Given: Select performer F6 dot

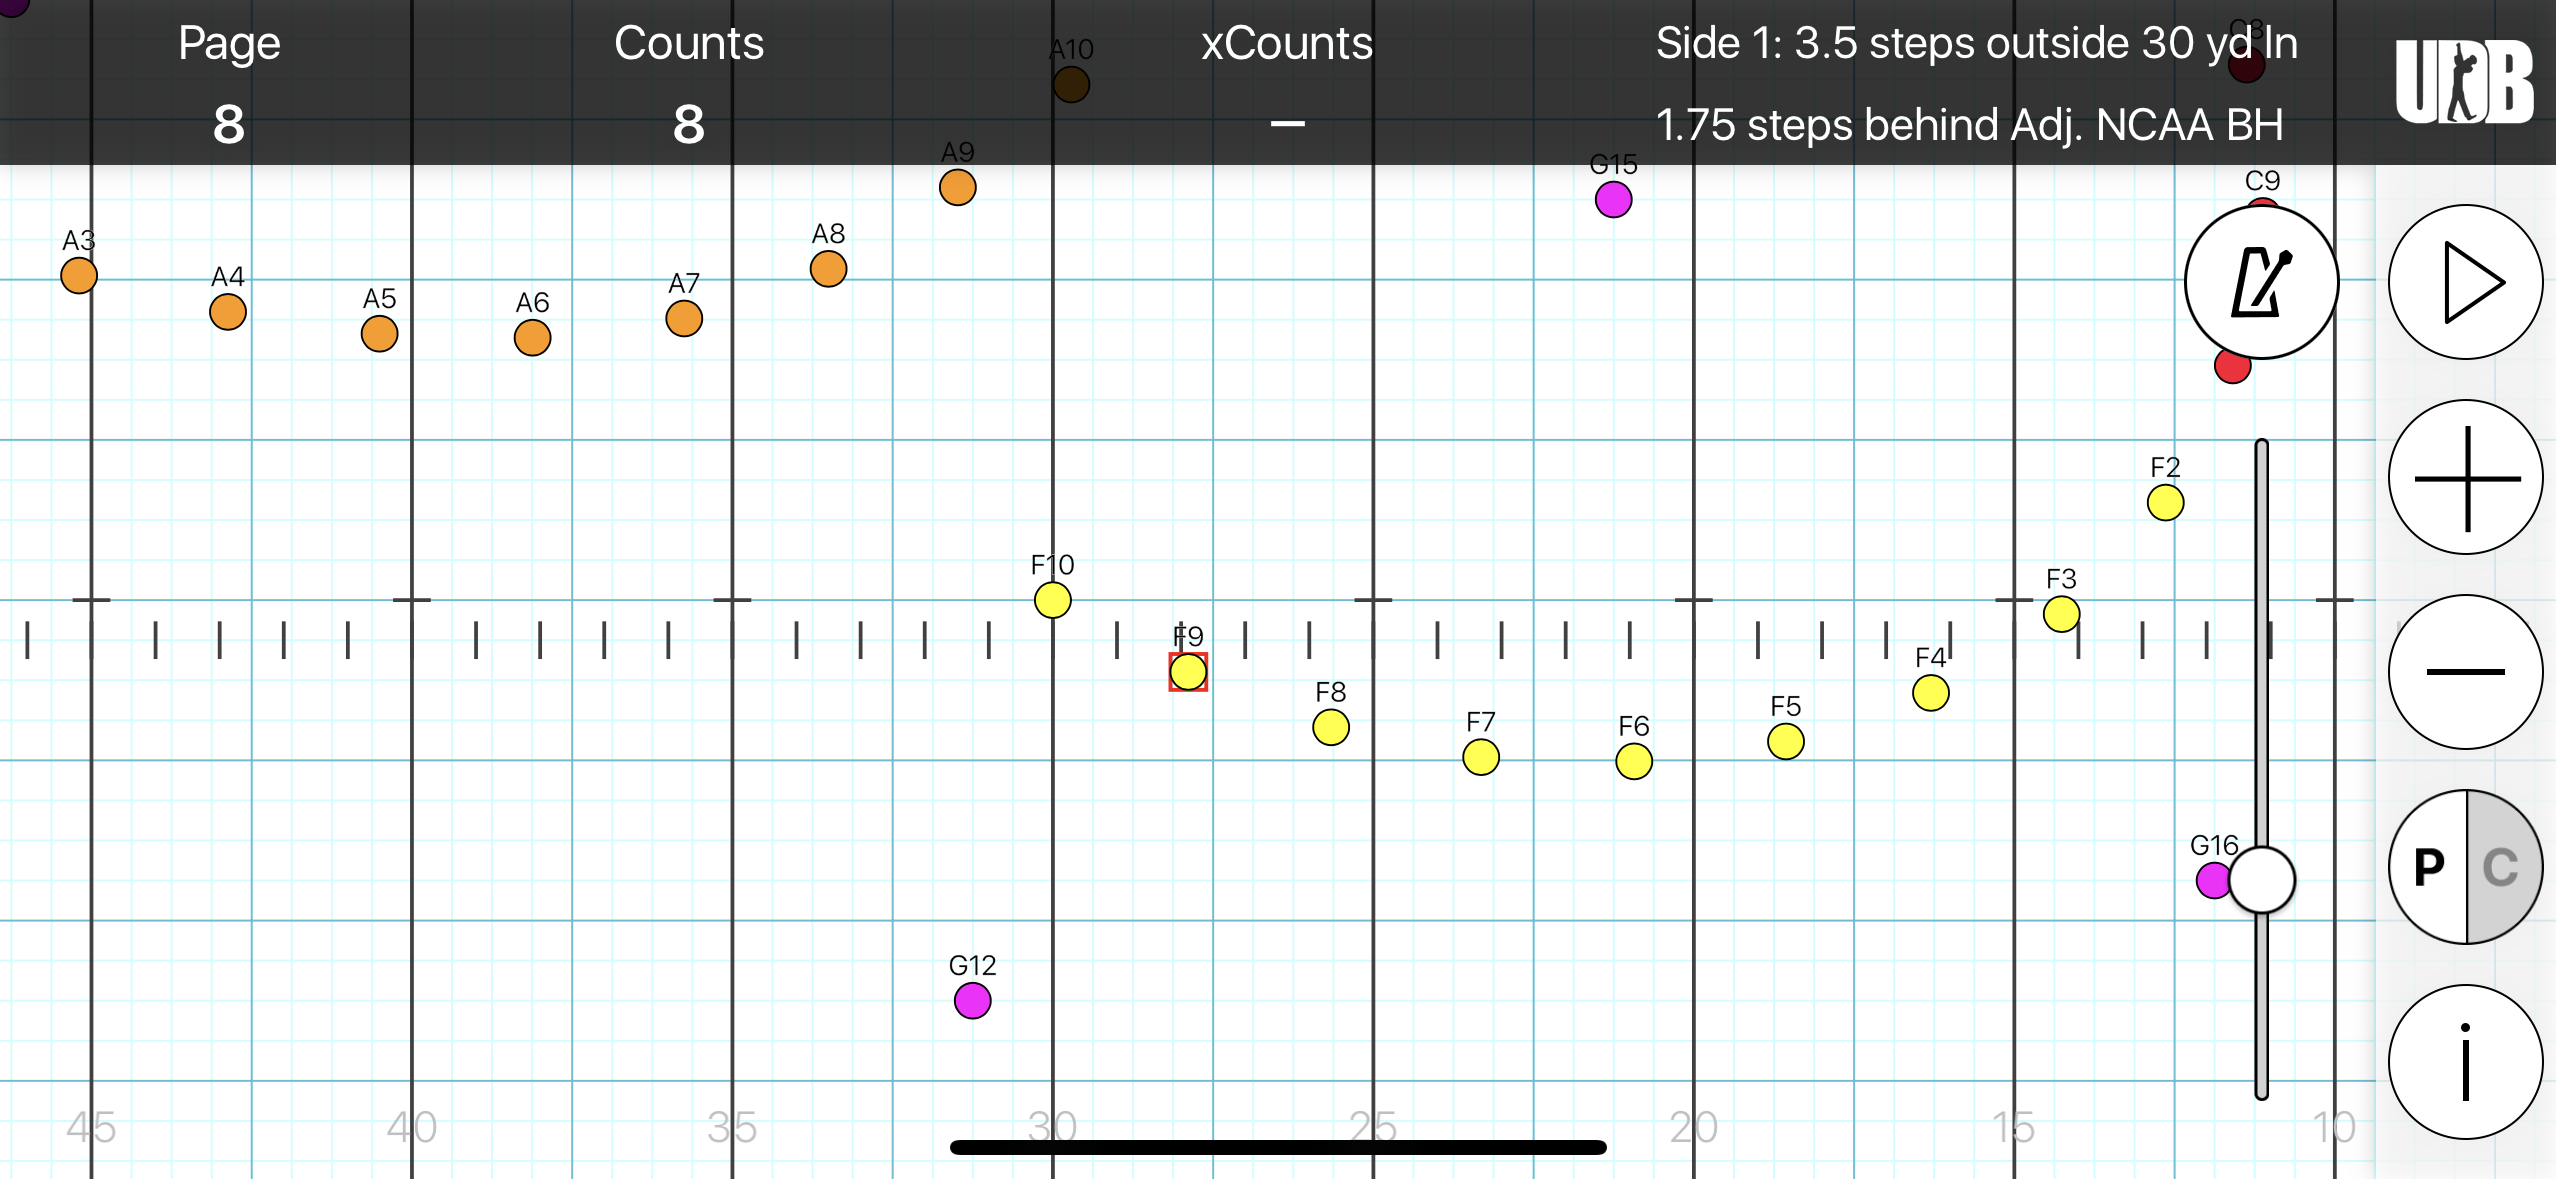Looking at the screenshot, I should [x=1634, y=761].
